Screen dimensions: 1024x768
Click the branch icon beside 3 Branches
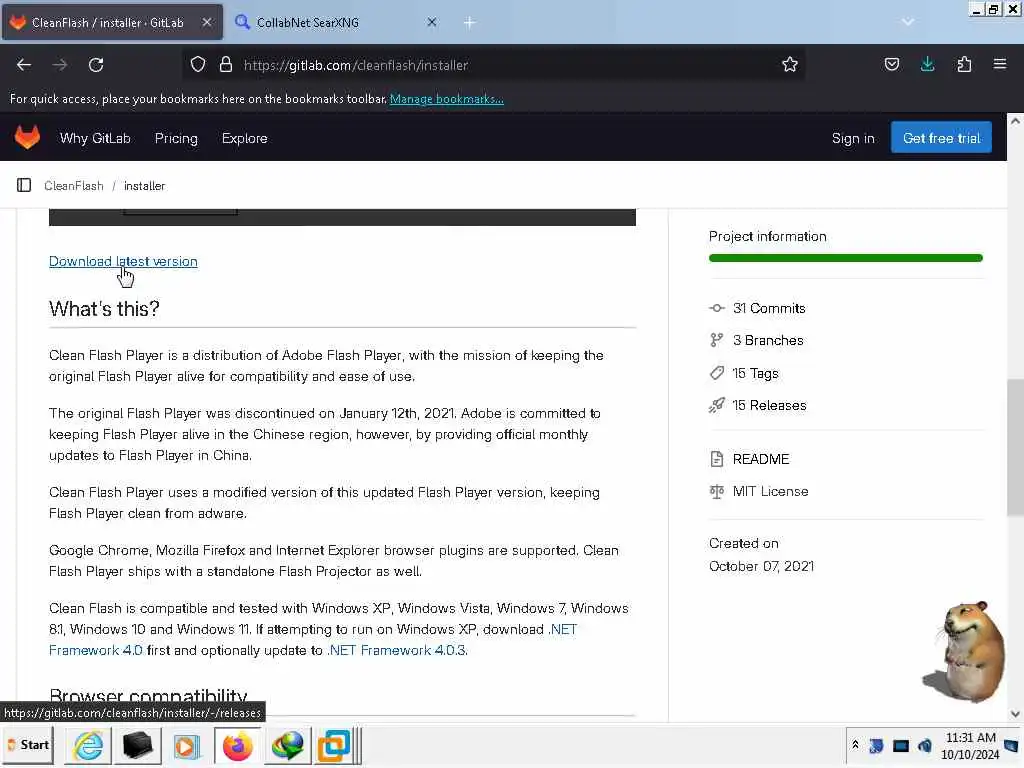[x=716, y=340]
